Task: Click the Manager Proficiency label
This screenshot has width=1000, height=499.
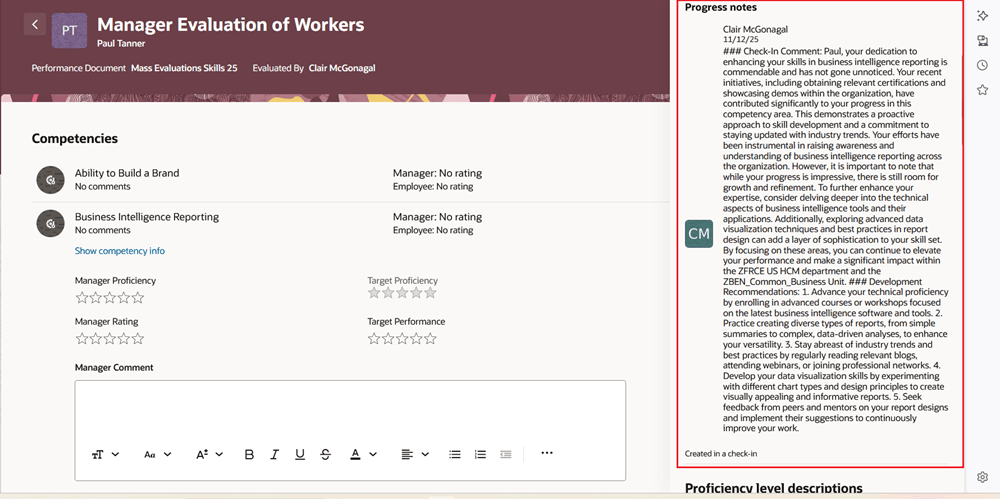Action: (115, 280)
